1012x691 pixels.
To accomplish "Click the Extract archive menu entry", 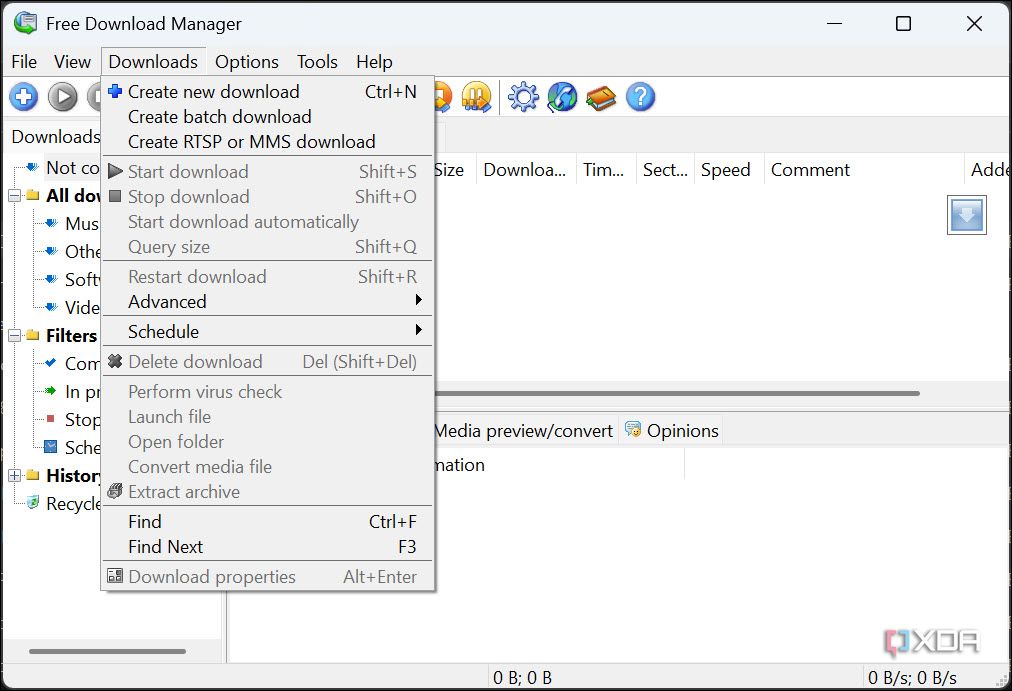I will [x=268, y=492].
